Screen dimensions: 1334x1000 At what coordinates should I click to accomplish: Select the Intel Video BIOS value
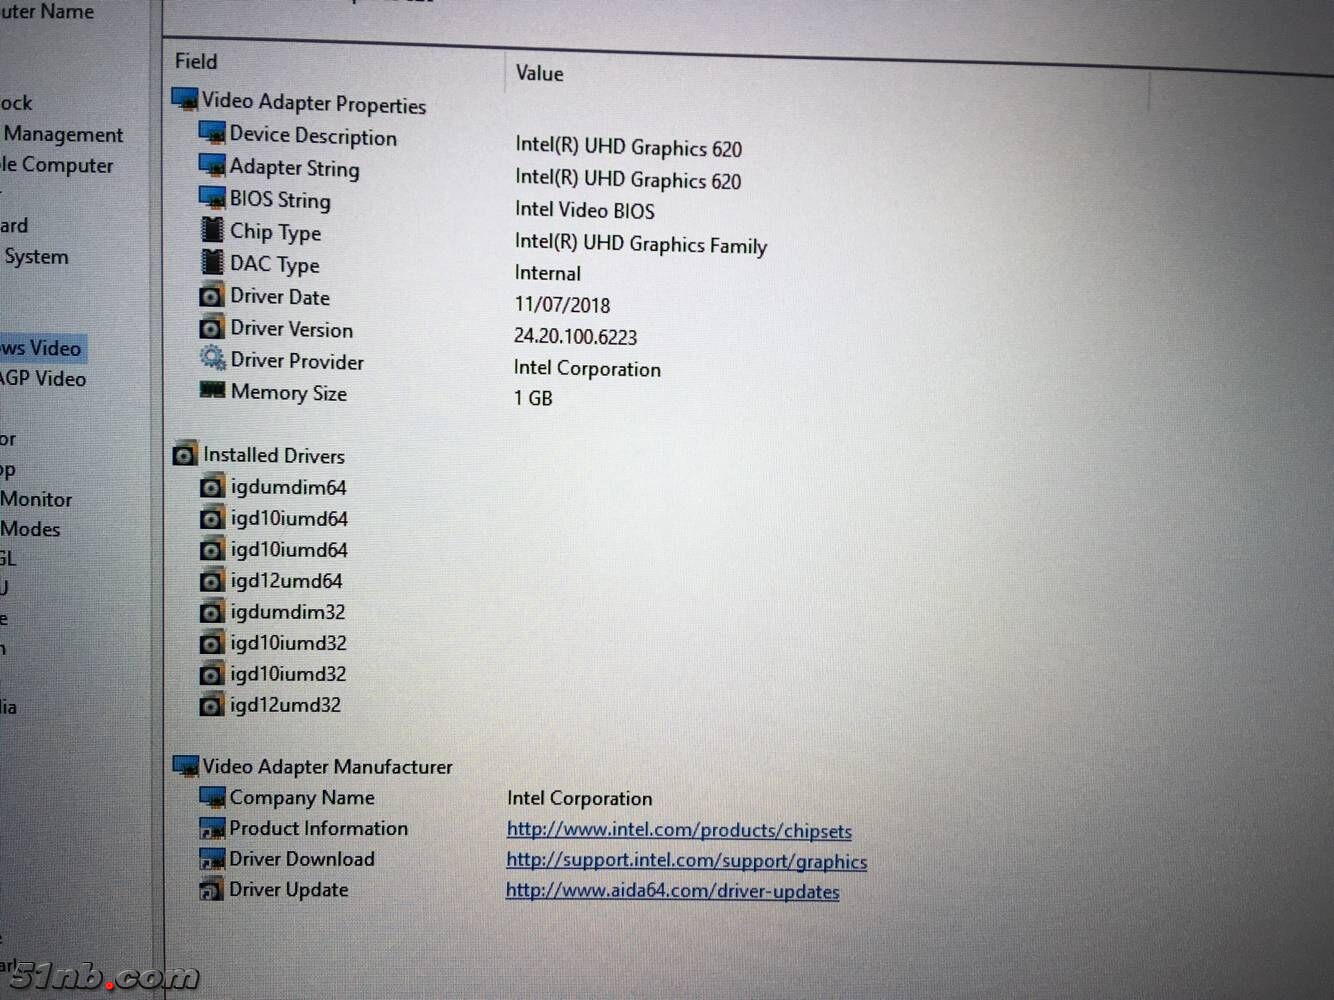click(585, 210)
